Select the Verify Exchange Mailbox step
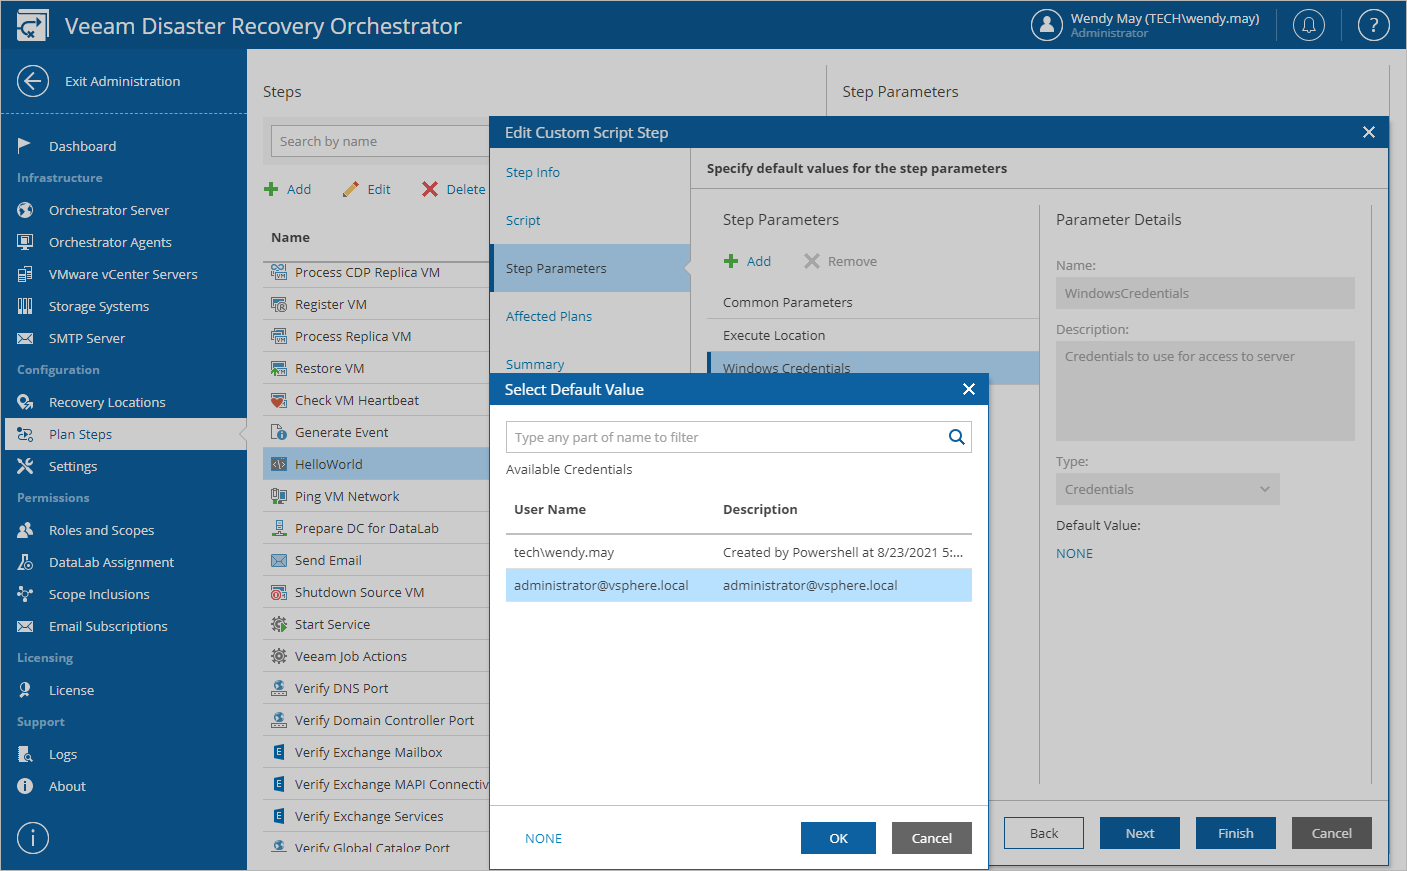This screenshot has height=871, width=1407. point(376,752)
